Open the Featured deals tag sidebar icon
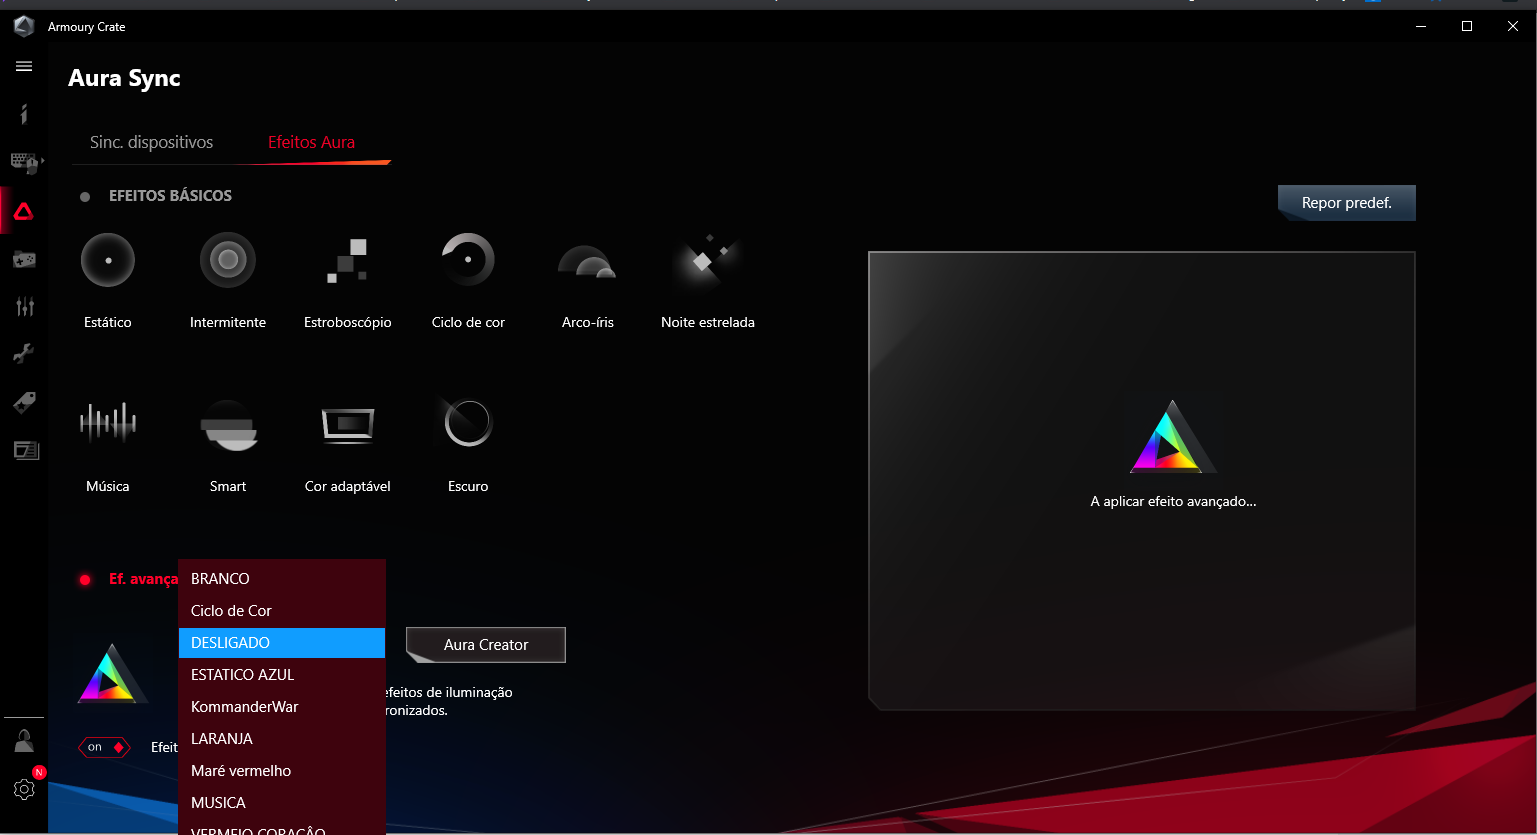 [x=24, y=402]
